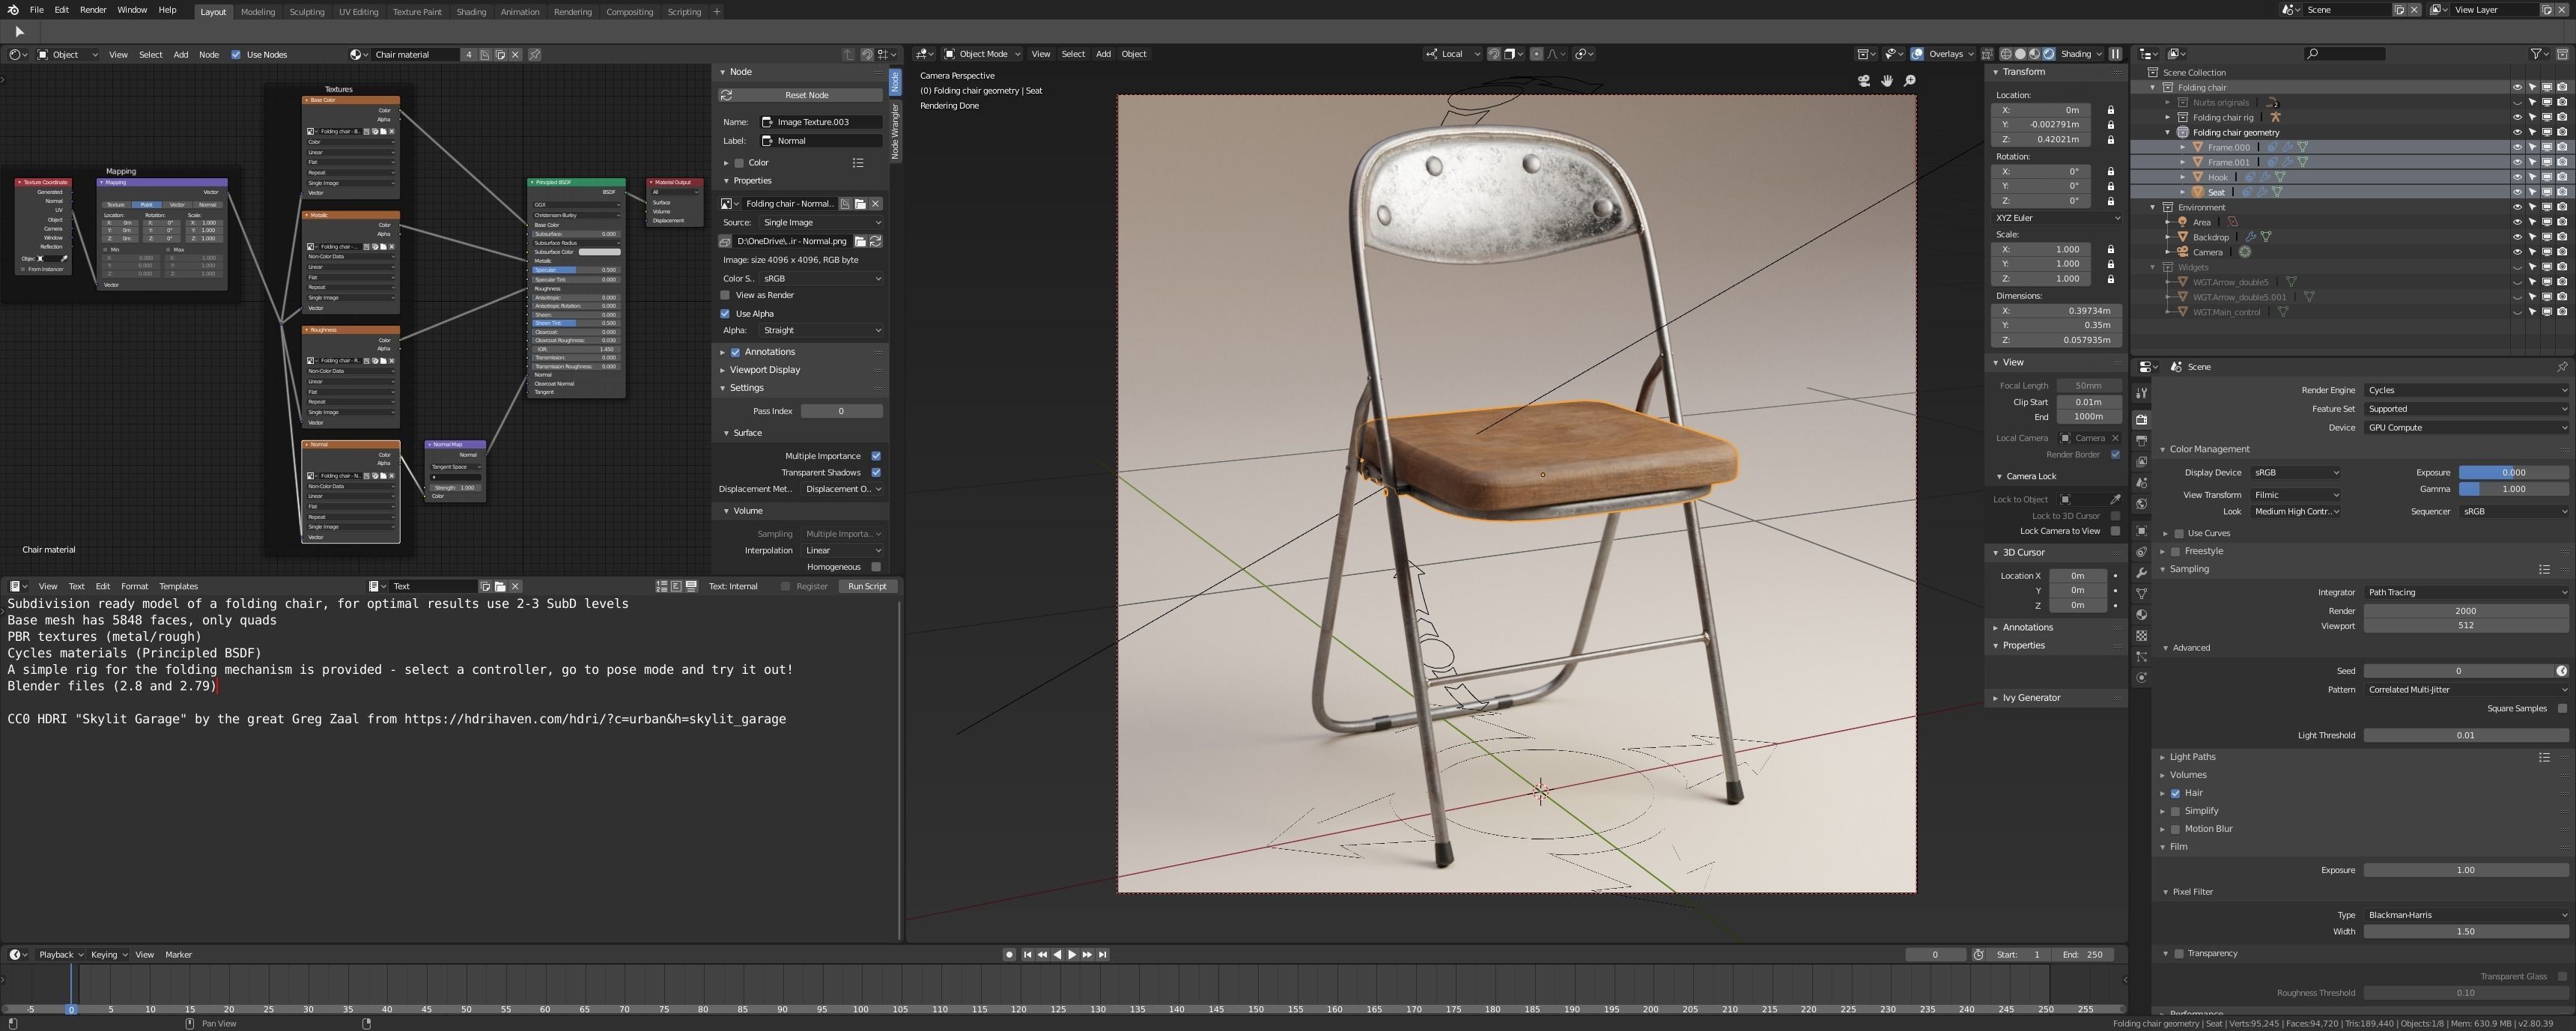Switch viewport to wireframe shading
The height and width of the screenshot is (1031, 2576).
(2006, 54)
